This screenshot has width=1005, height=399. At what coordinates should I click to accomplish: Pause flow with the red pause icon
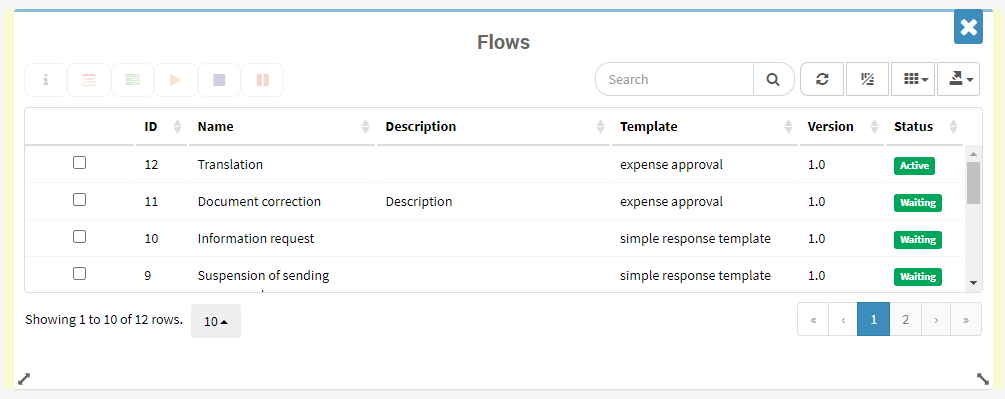tap(263, 80)
